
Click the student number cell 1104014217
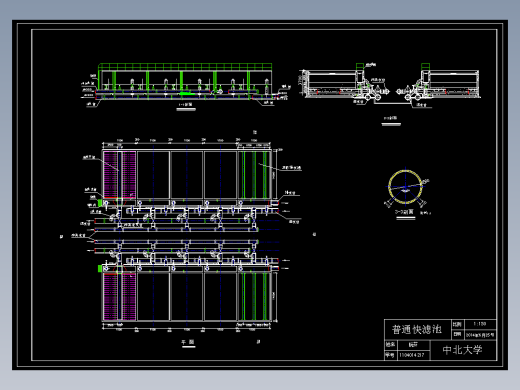[412, 355]
